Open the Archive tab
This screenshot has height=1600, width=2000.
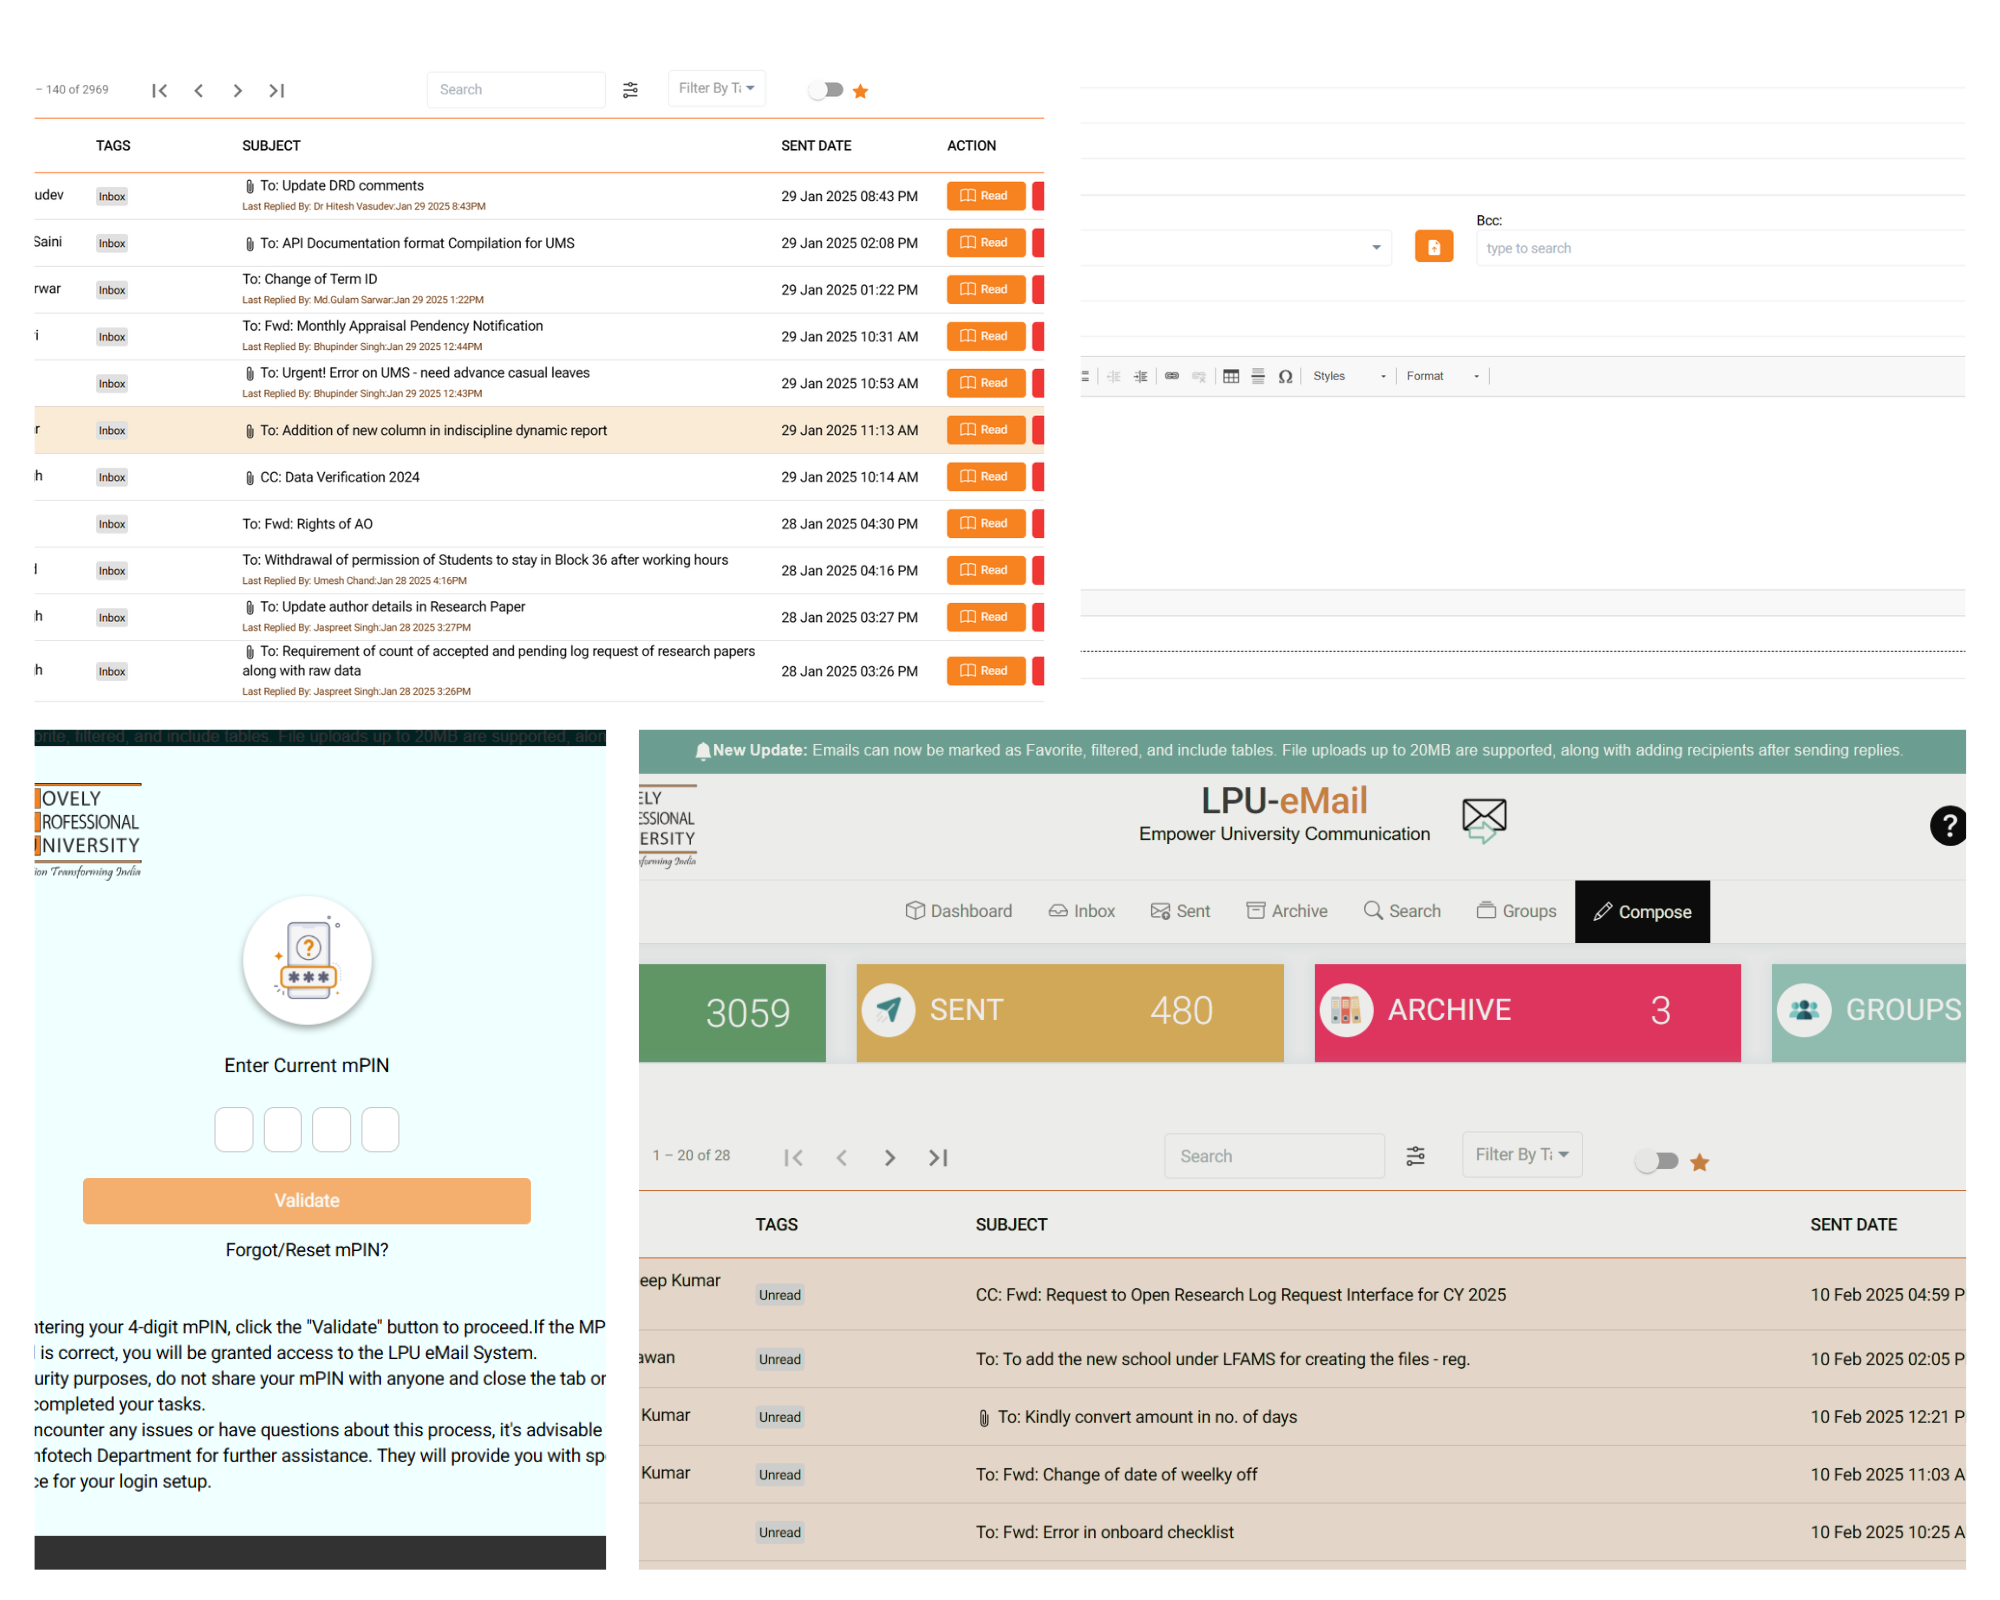pos(1287,911)
